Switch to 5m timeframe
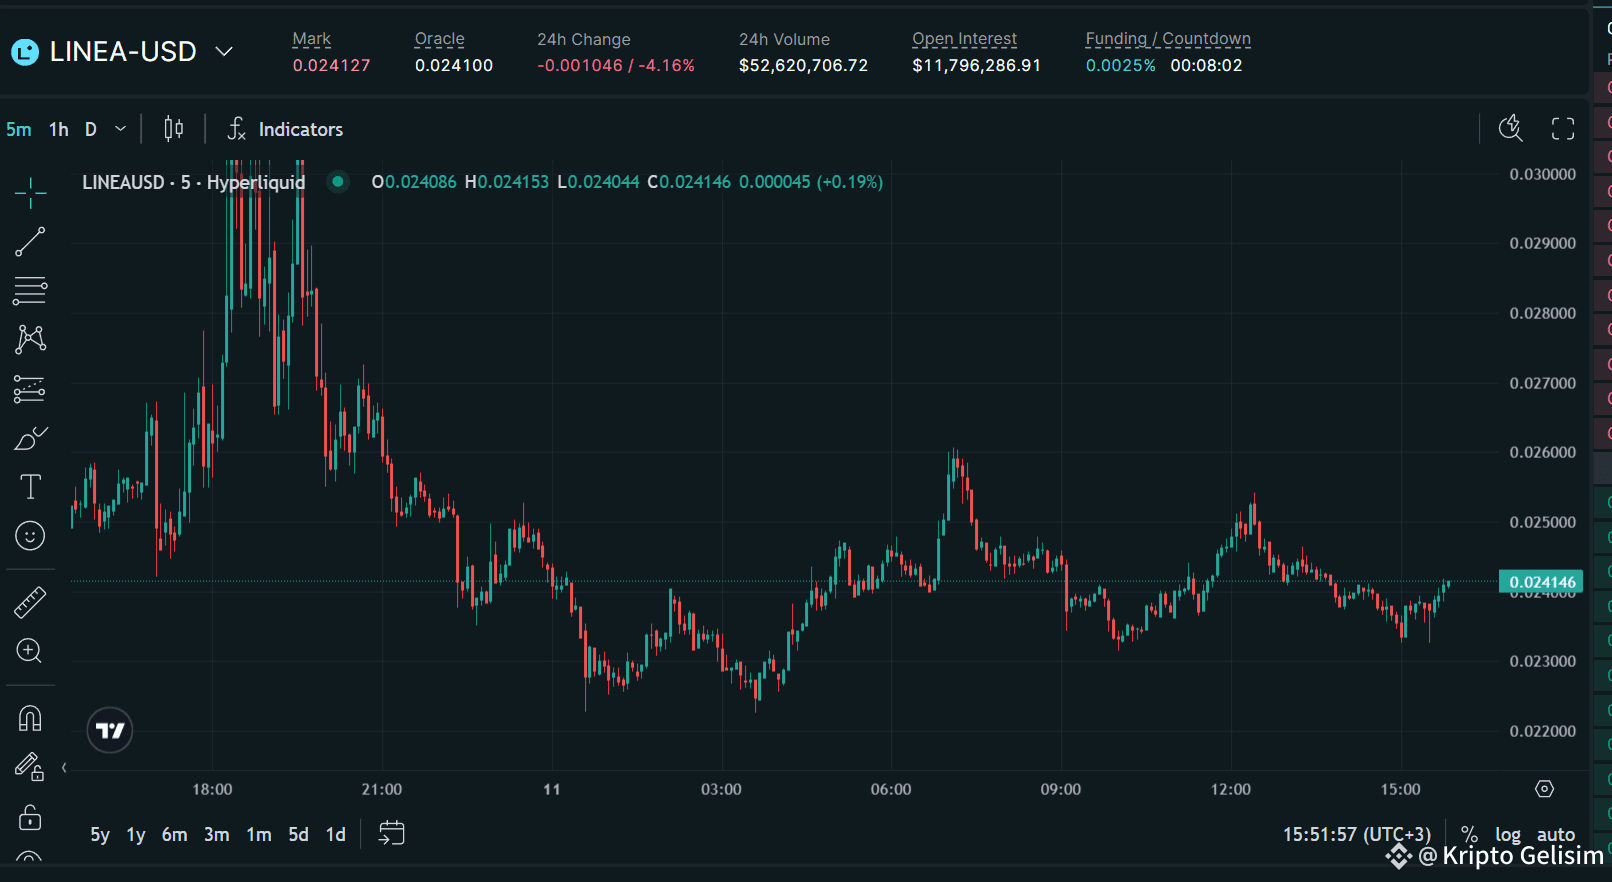This screenshot has height=882, width=1612. [x=19, y=129]
